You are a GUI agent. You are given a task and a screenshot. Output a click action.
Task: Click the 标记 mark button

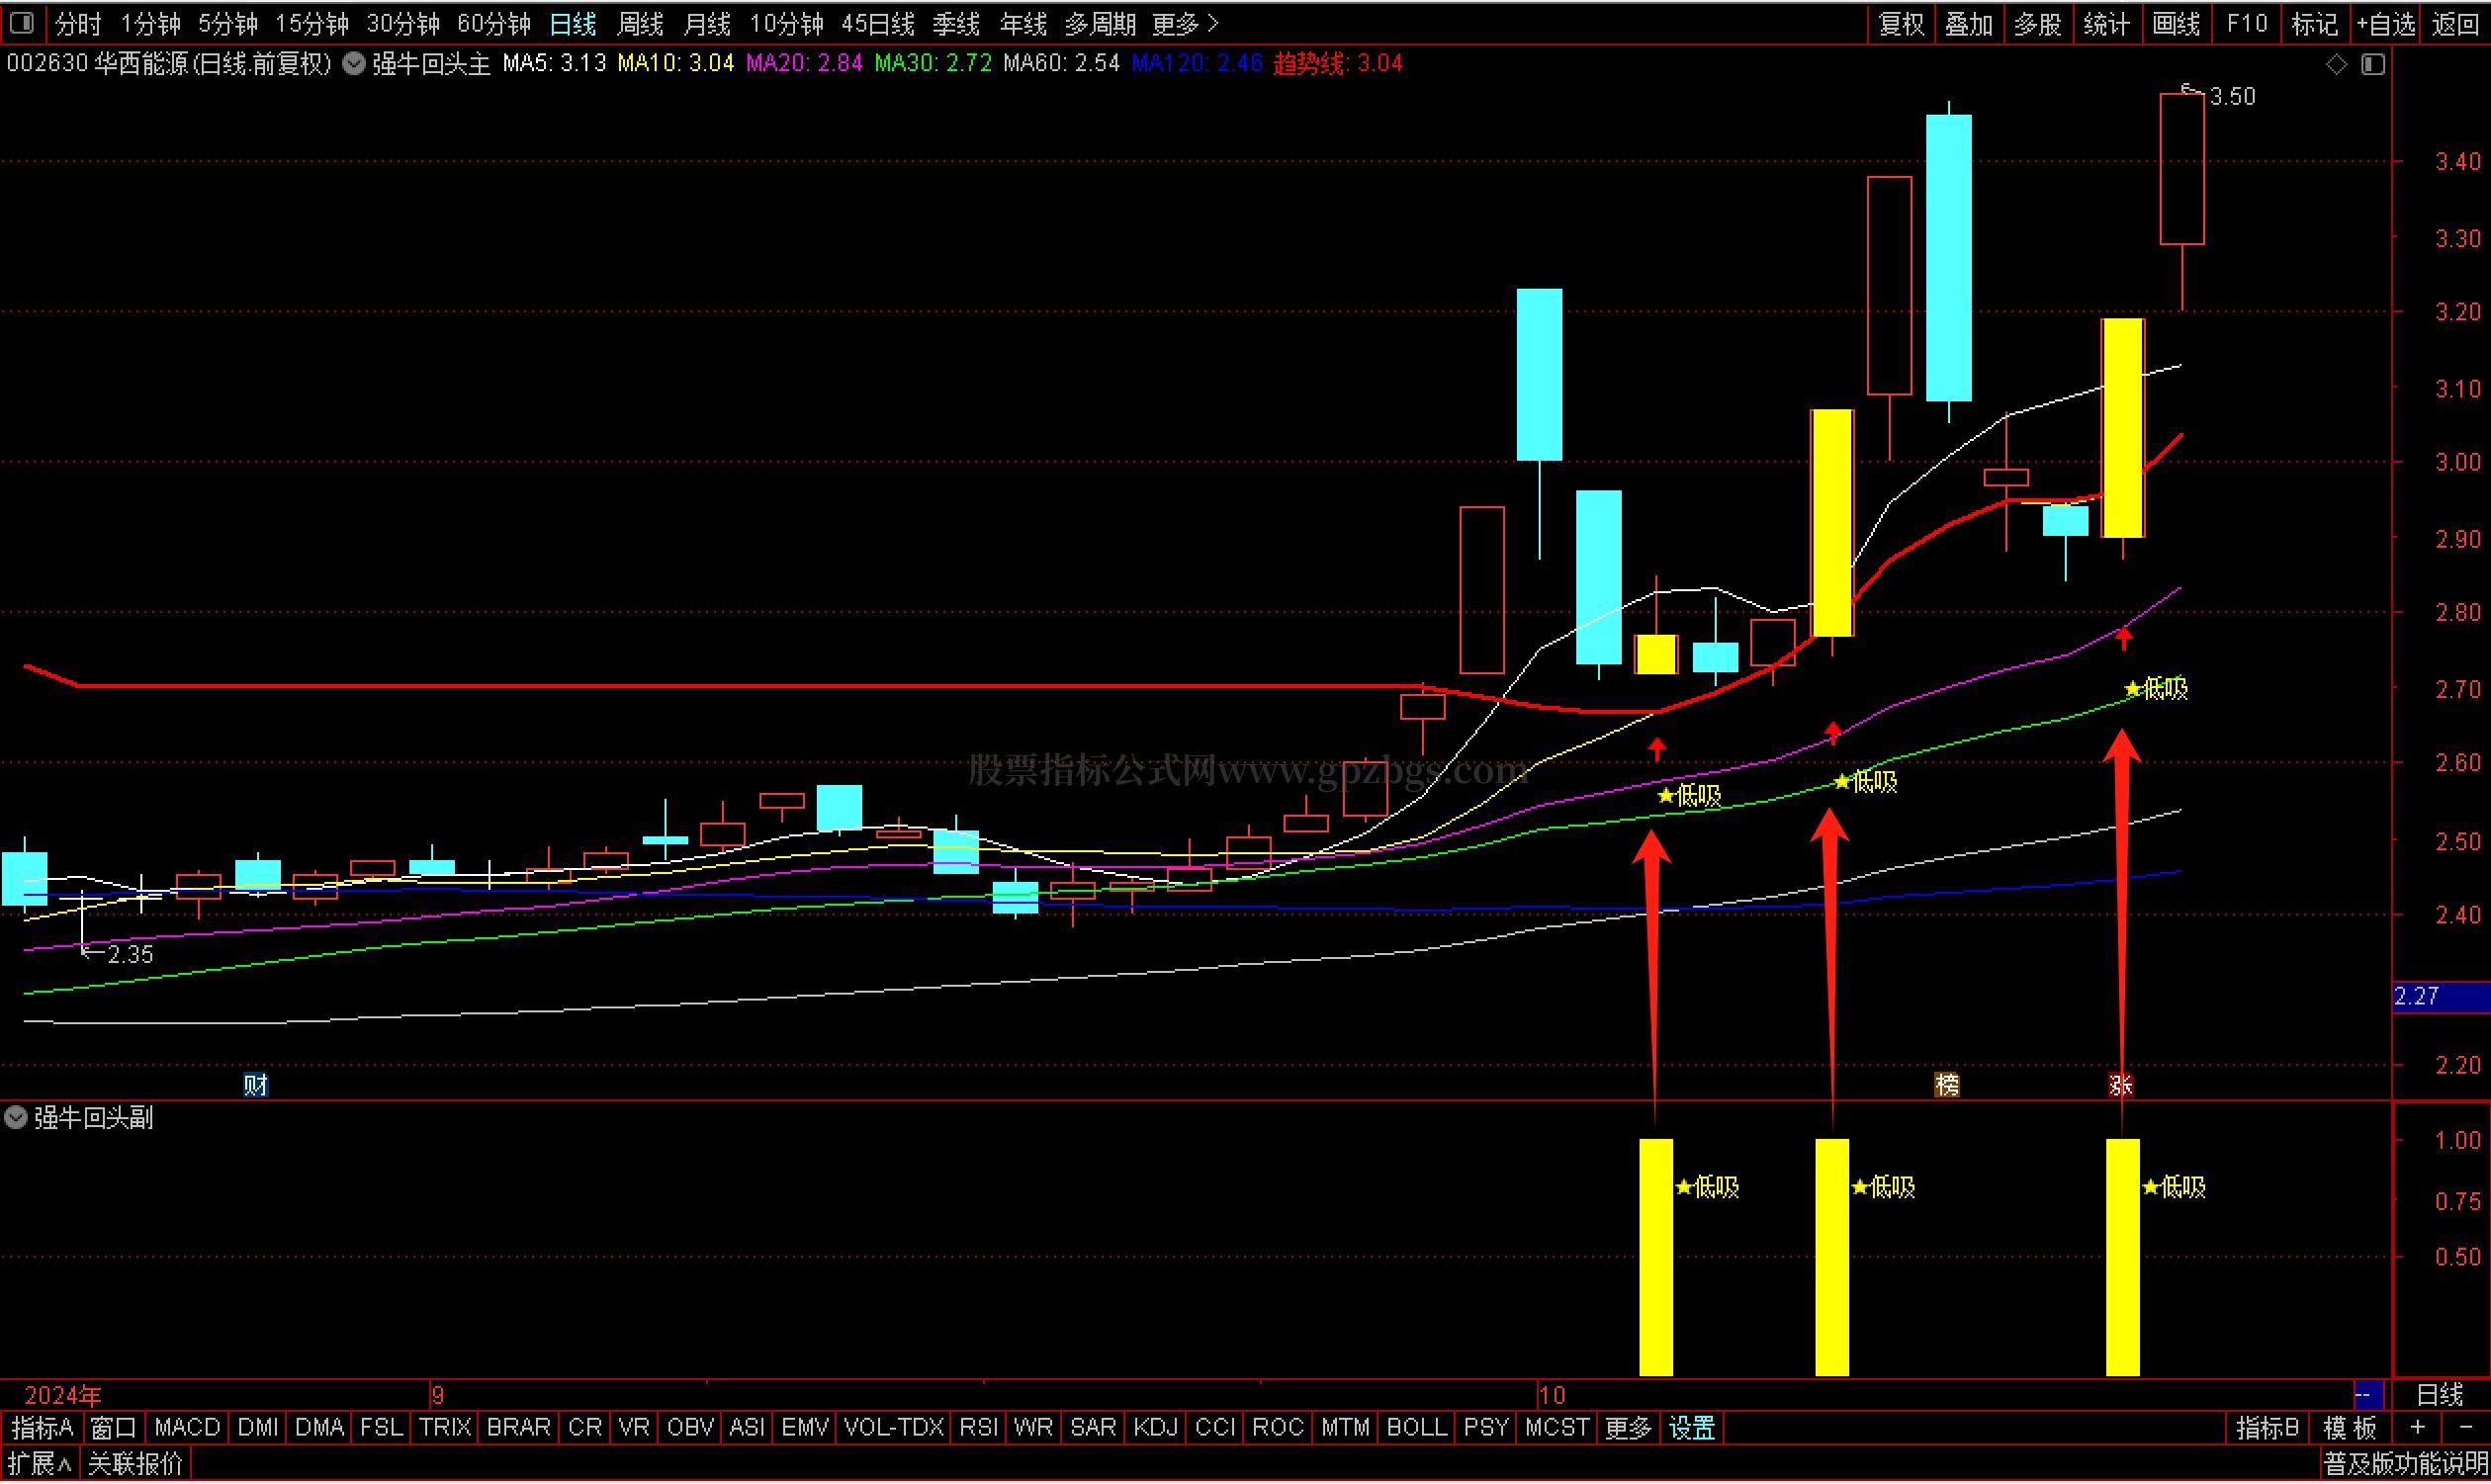2315,23
